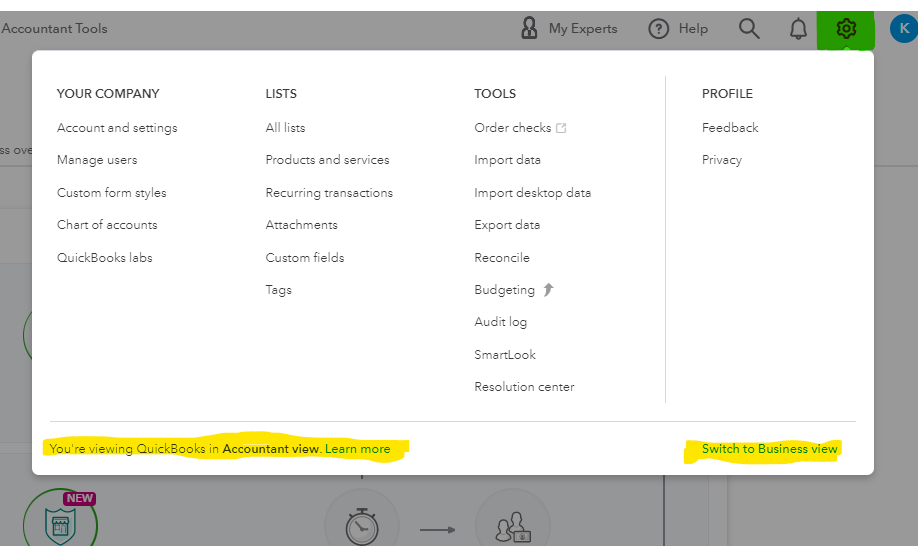Click the My Experts person icon

[529, 28]
